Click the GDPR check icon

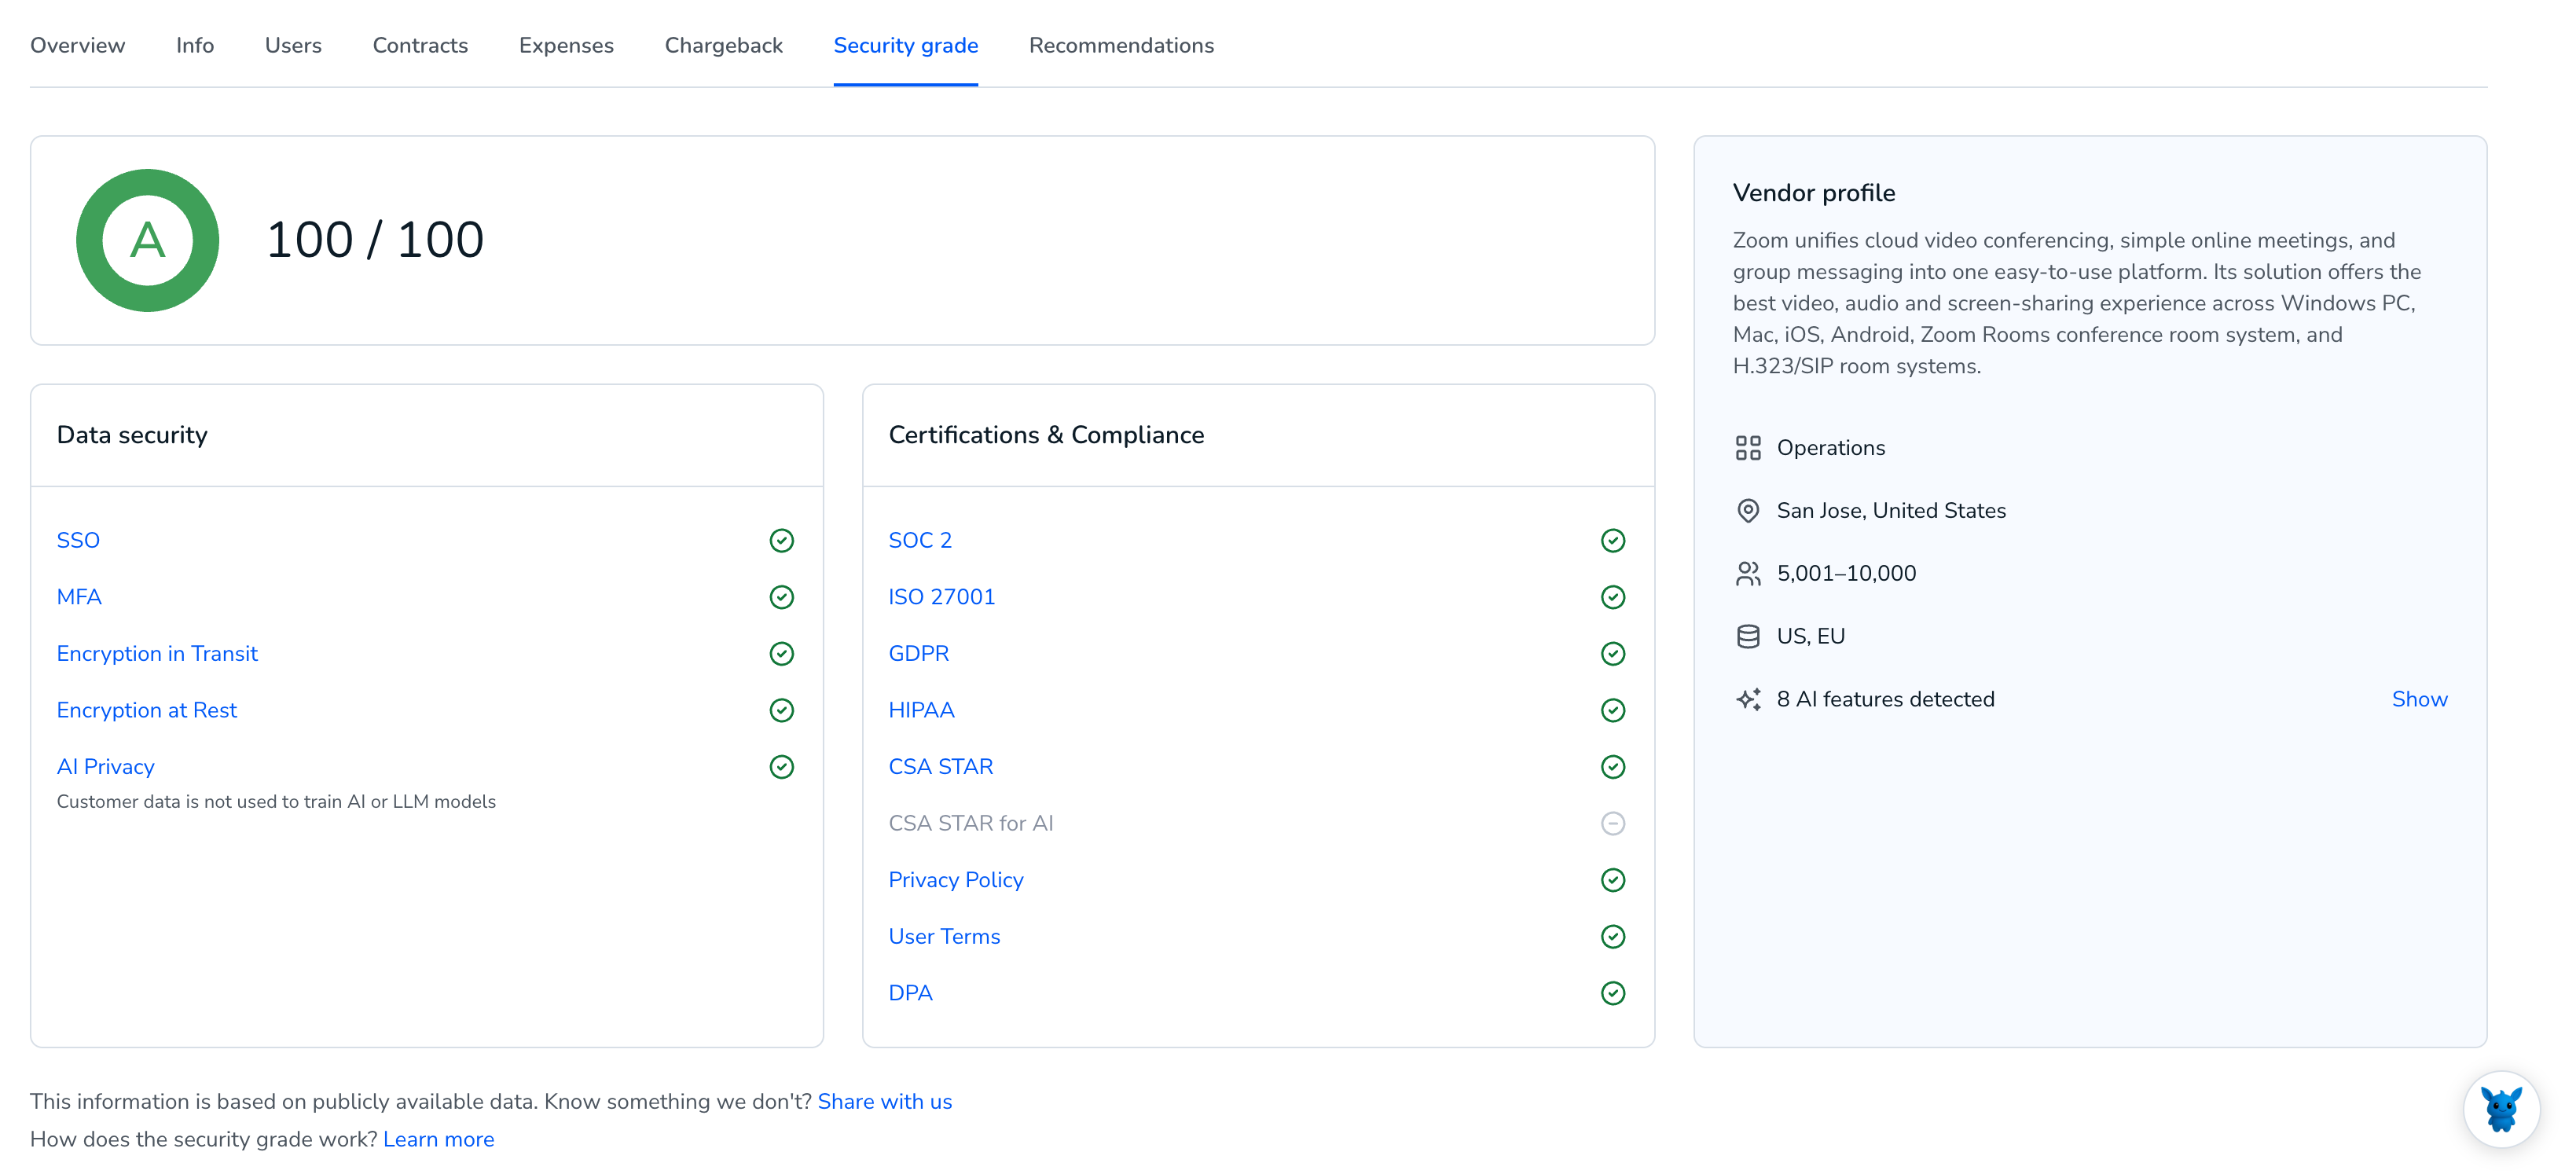1613,654
